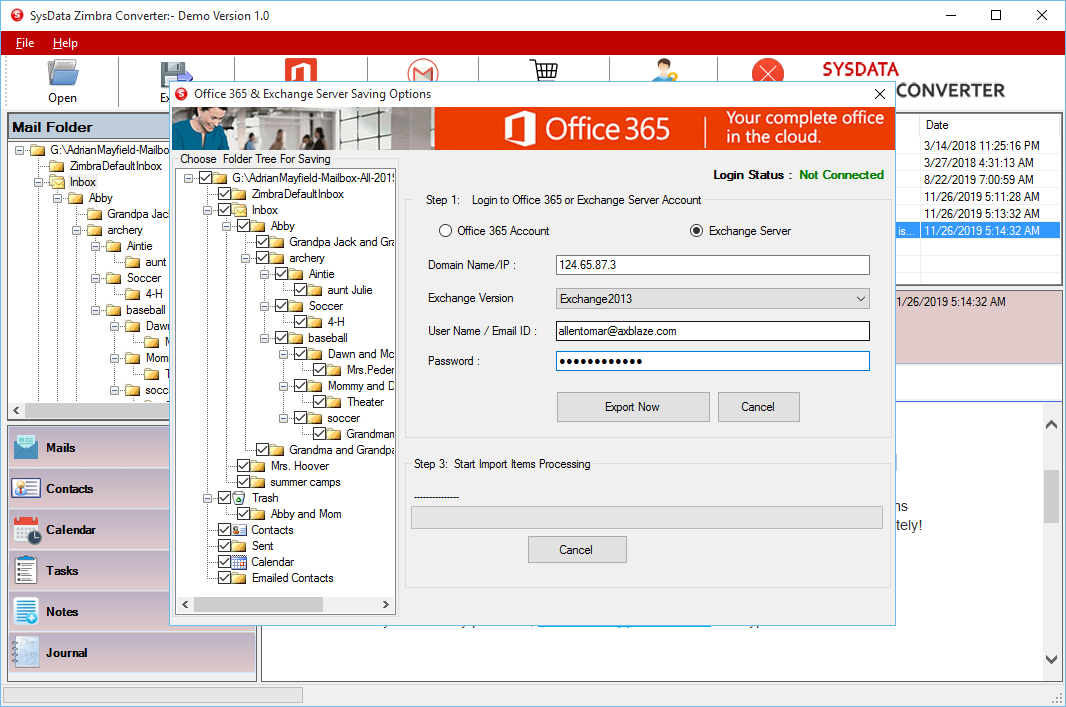The width and height of the screenshot is (1066, 707).
Task: Open the Exchange Version dropdown
Action: point(712,298)
